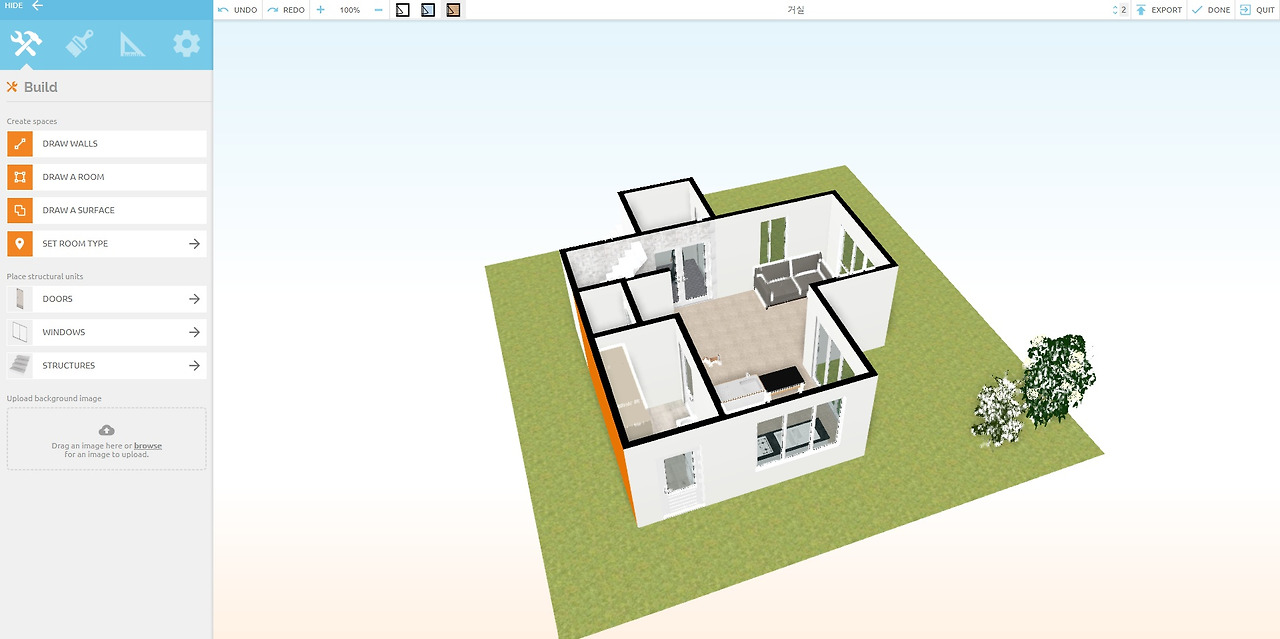Click the browse link to upload image
This screenshot has width=1280, height=639.
click(x=148, y=446)
